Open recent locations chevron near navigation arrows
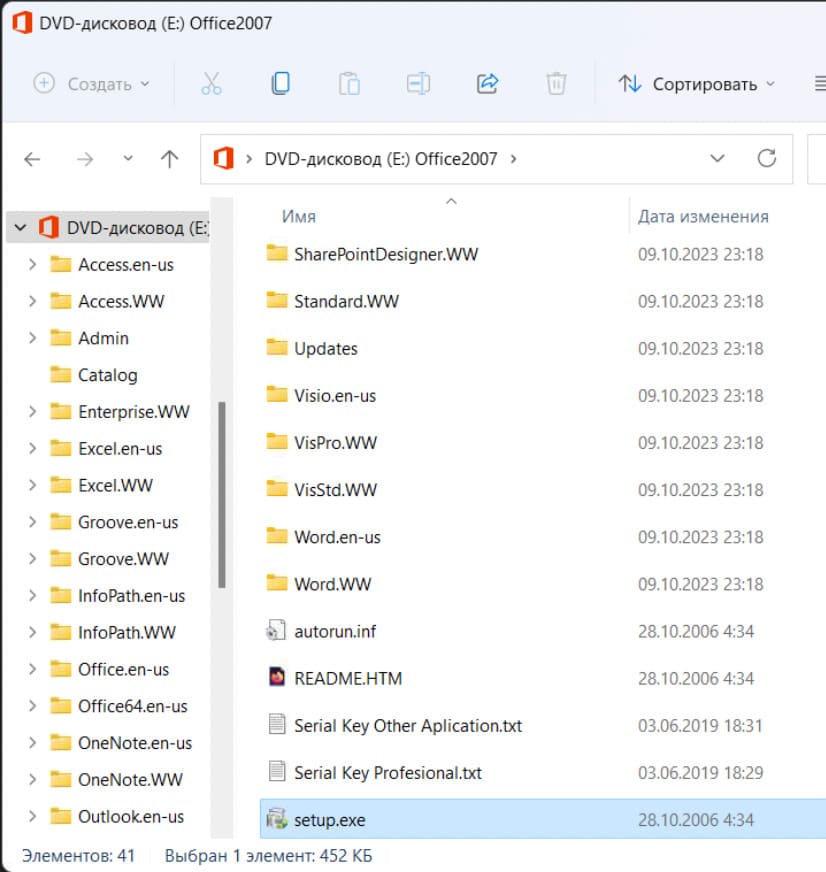 click(127, 159)
